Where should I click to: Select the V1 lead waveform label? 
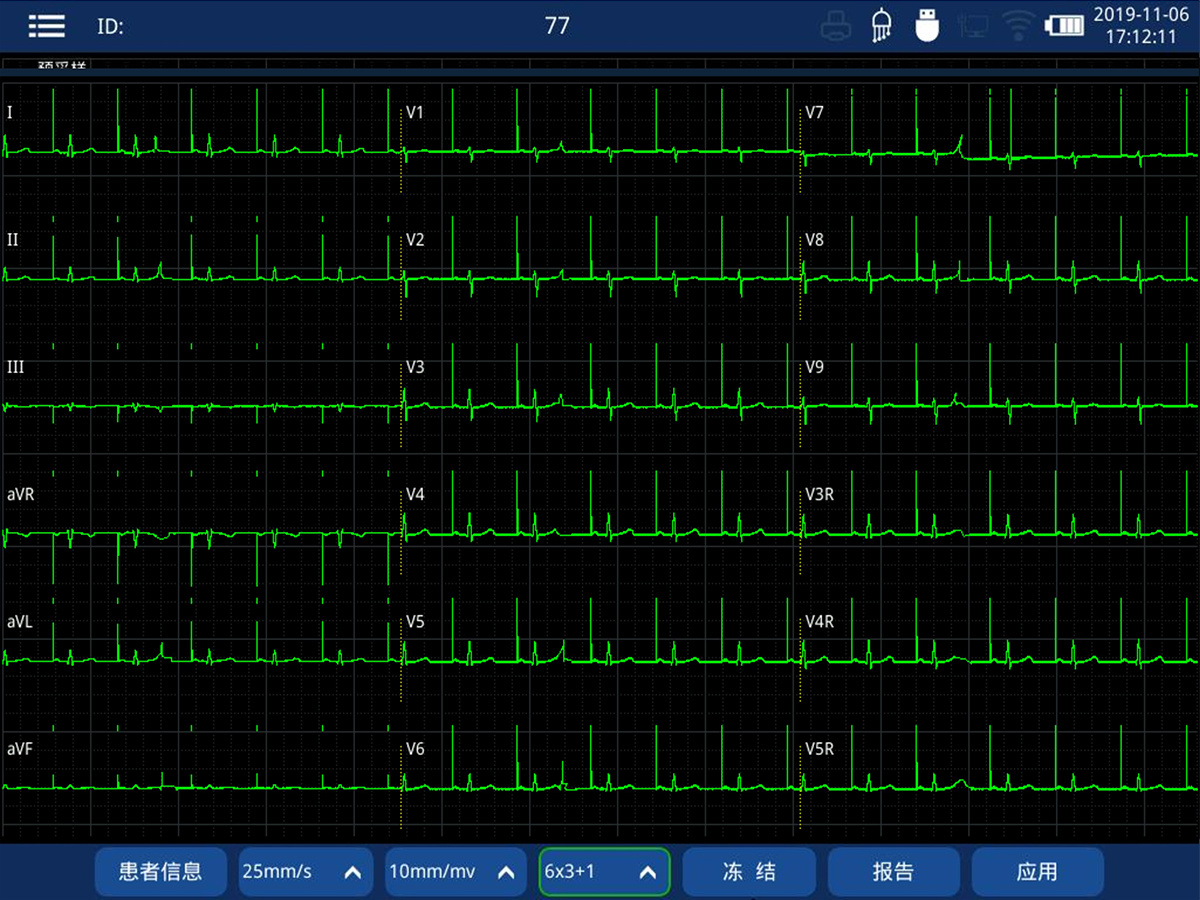coord(415,113)
